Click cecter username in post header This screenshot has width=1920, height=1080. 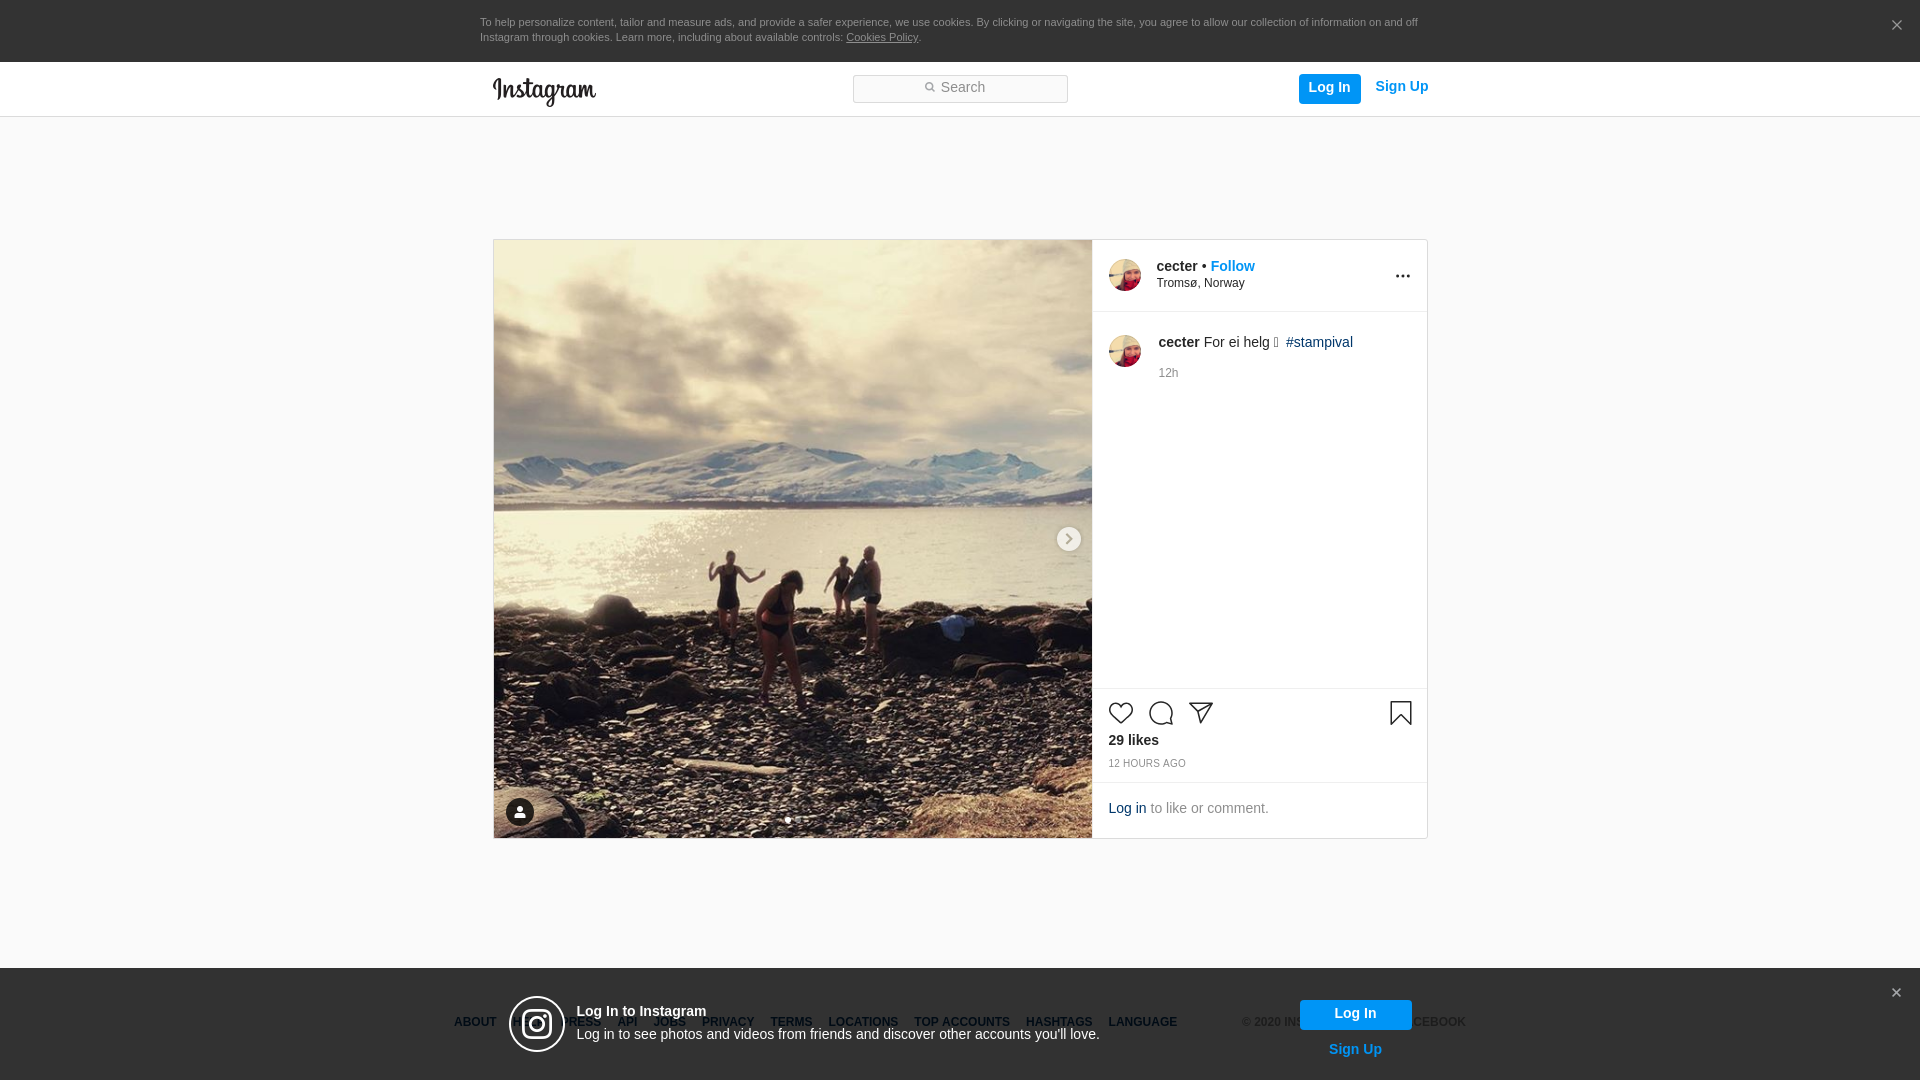[x=1177, y=266]
